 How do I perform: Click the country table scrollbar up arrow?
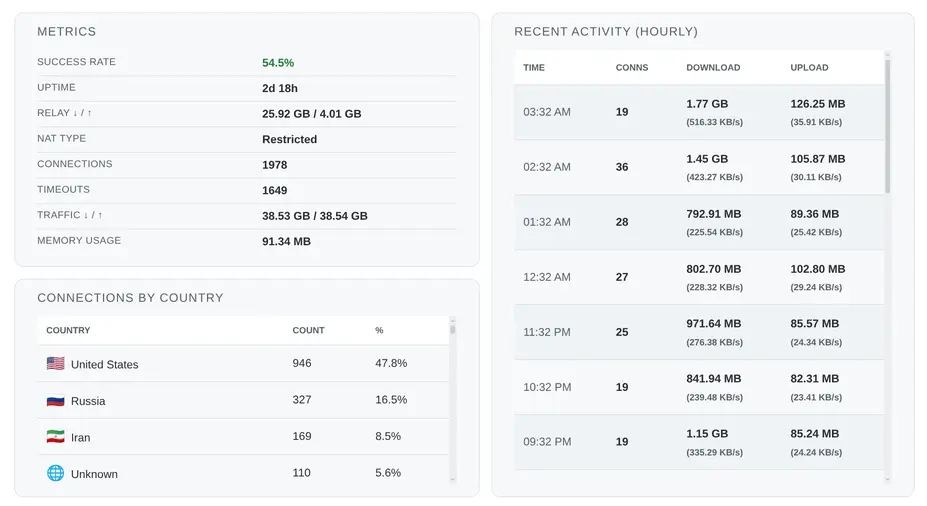click(x=453, y=320)
